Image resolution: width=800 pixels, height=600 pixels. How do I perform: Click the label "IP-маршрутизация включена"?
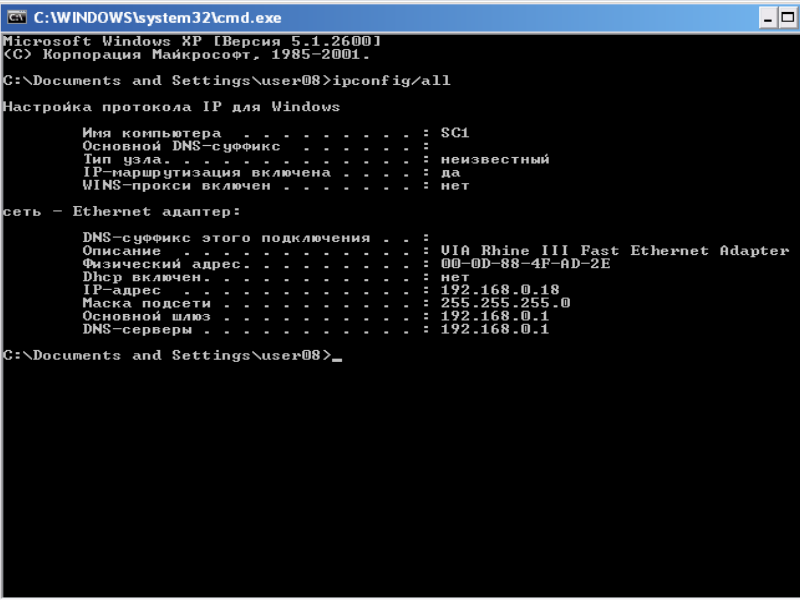point(207,173)
